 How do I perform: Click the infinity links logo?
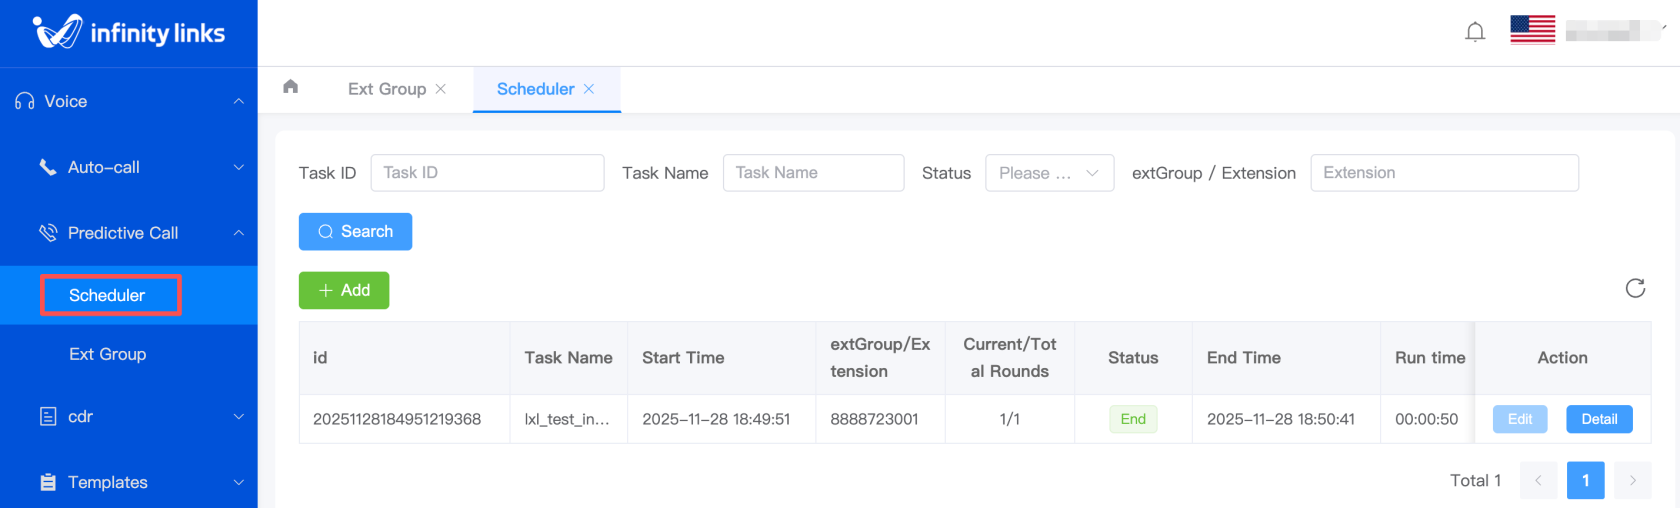coord(129,33)
